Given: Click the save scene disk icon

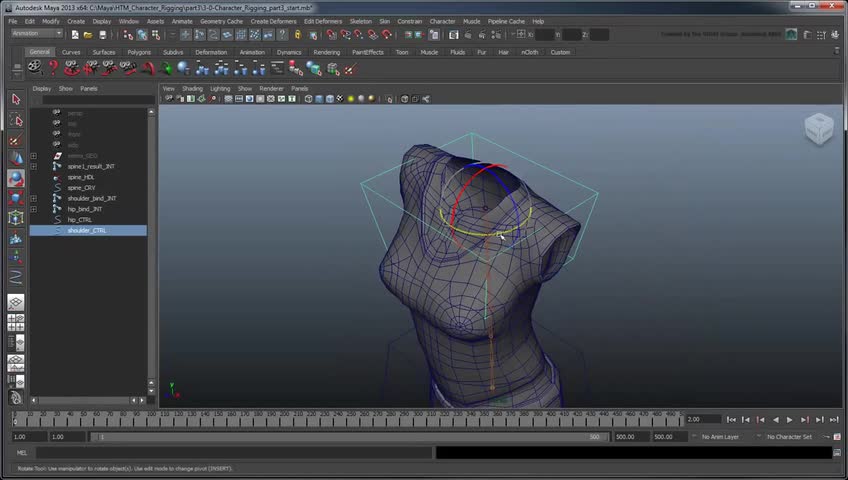Looking at the screenshot, I should pos(102,34).
